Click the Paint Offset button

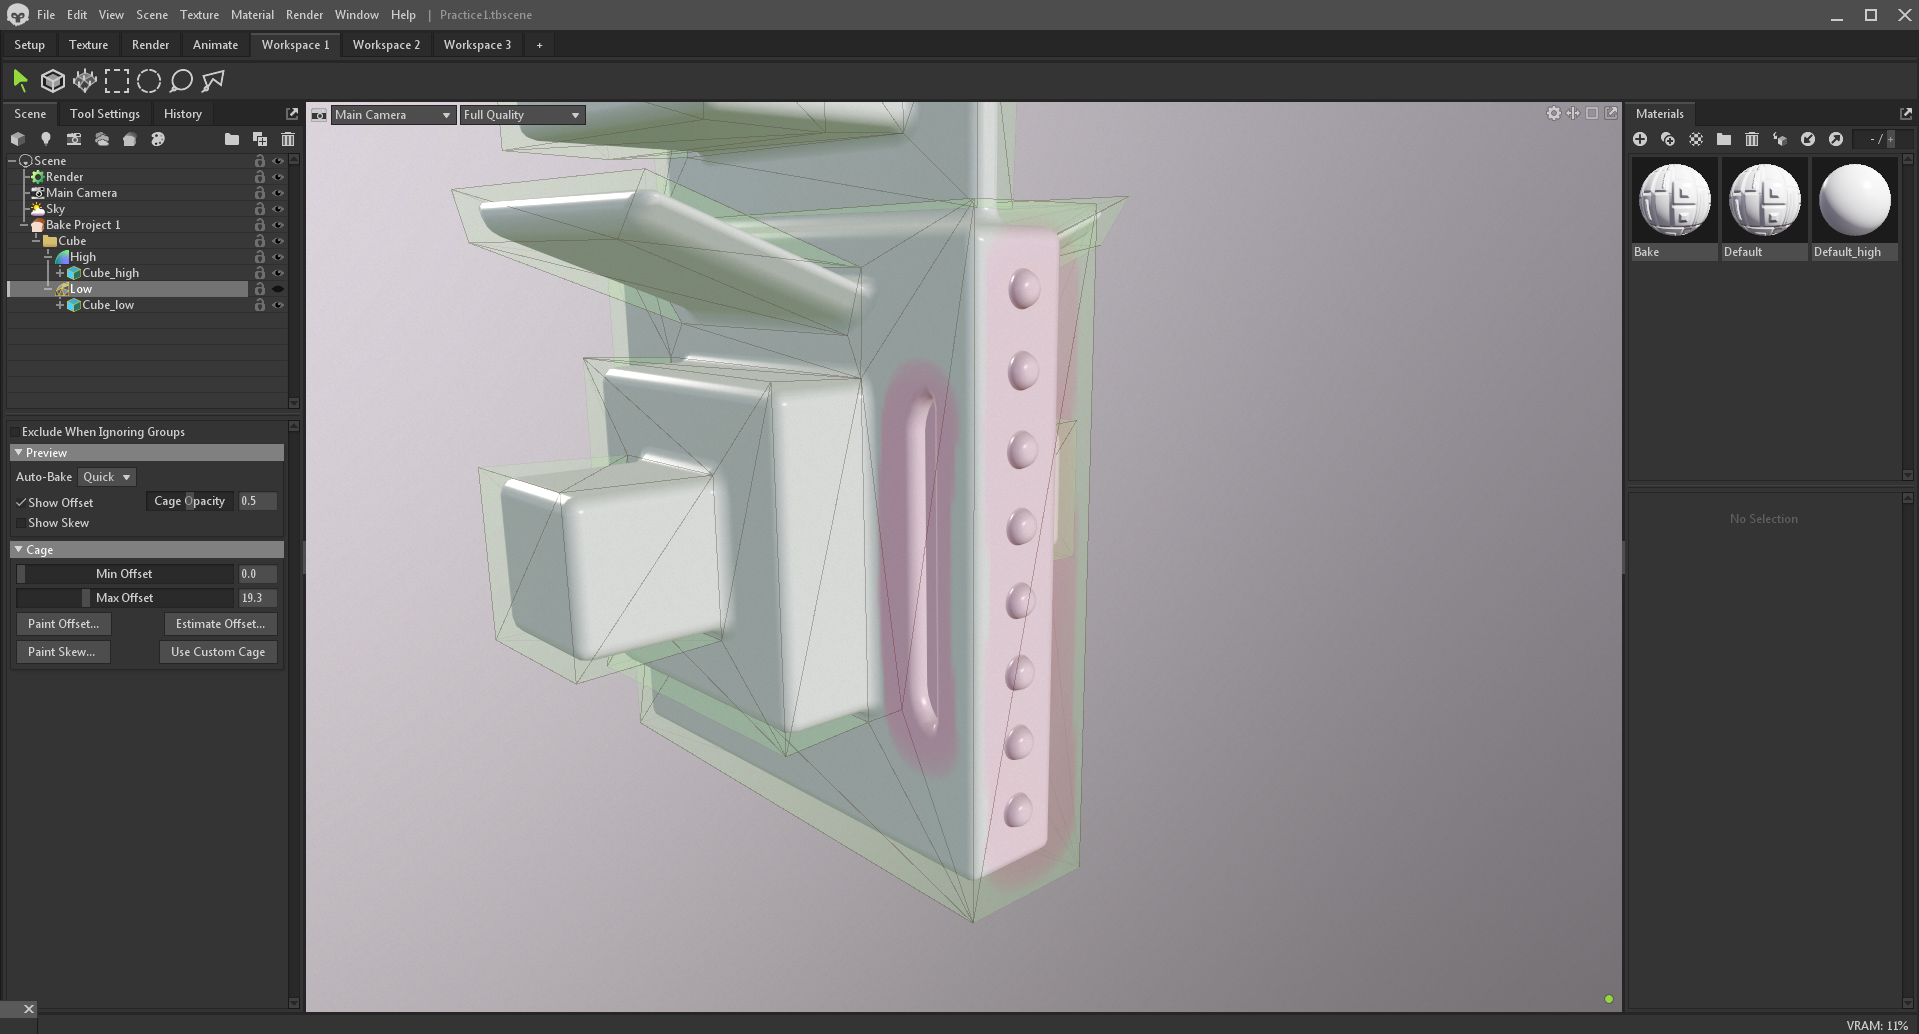click(x=63, y=624)
